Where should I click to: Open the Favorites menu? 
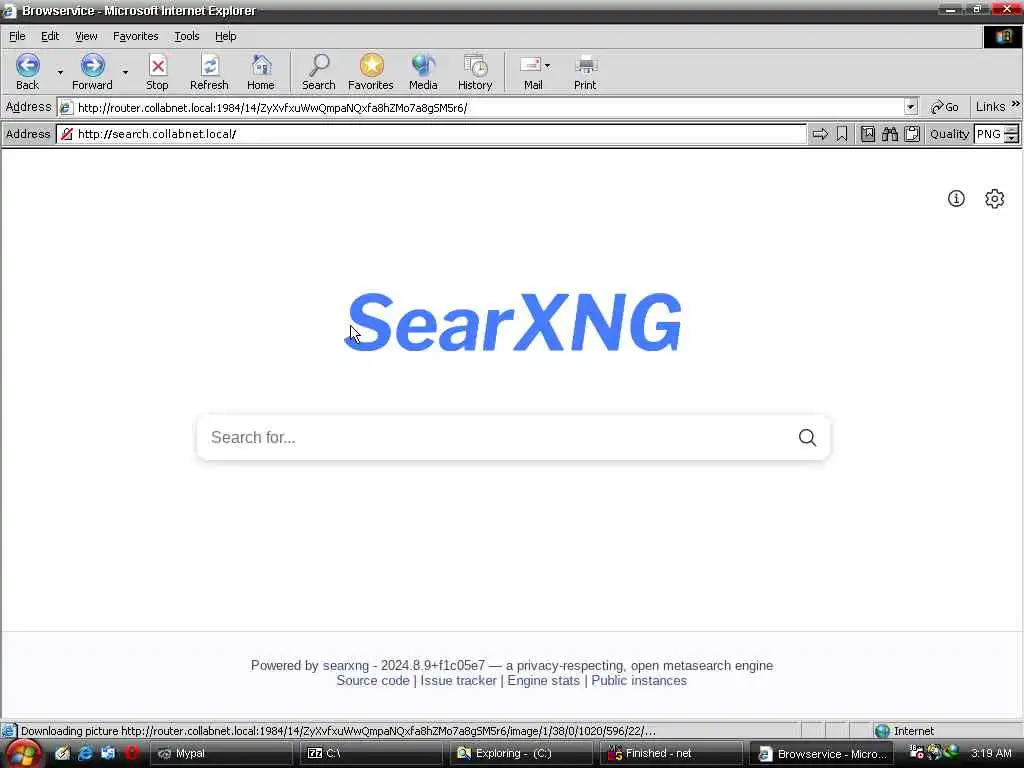pos(135,37)
